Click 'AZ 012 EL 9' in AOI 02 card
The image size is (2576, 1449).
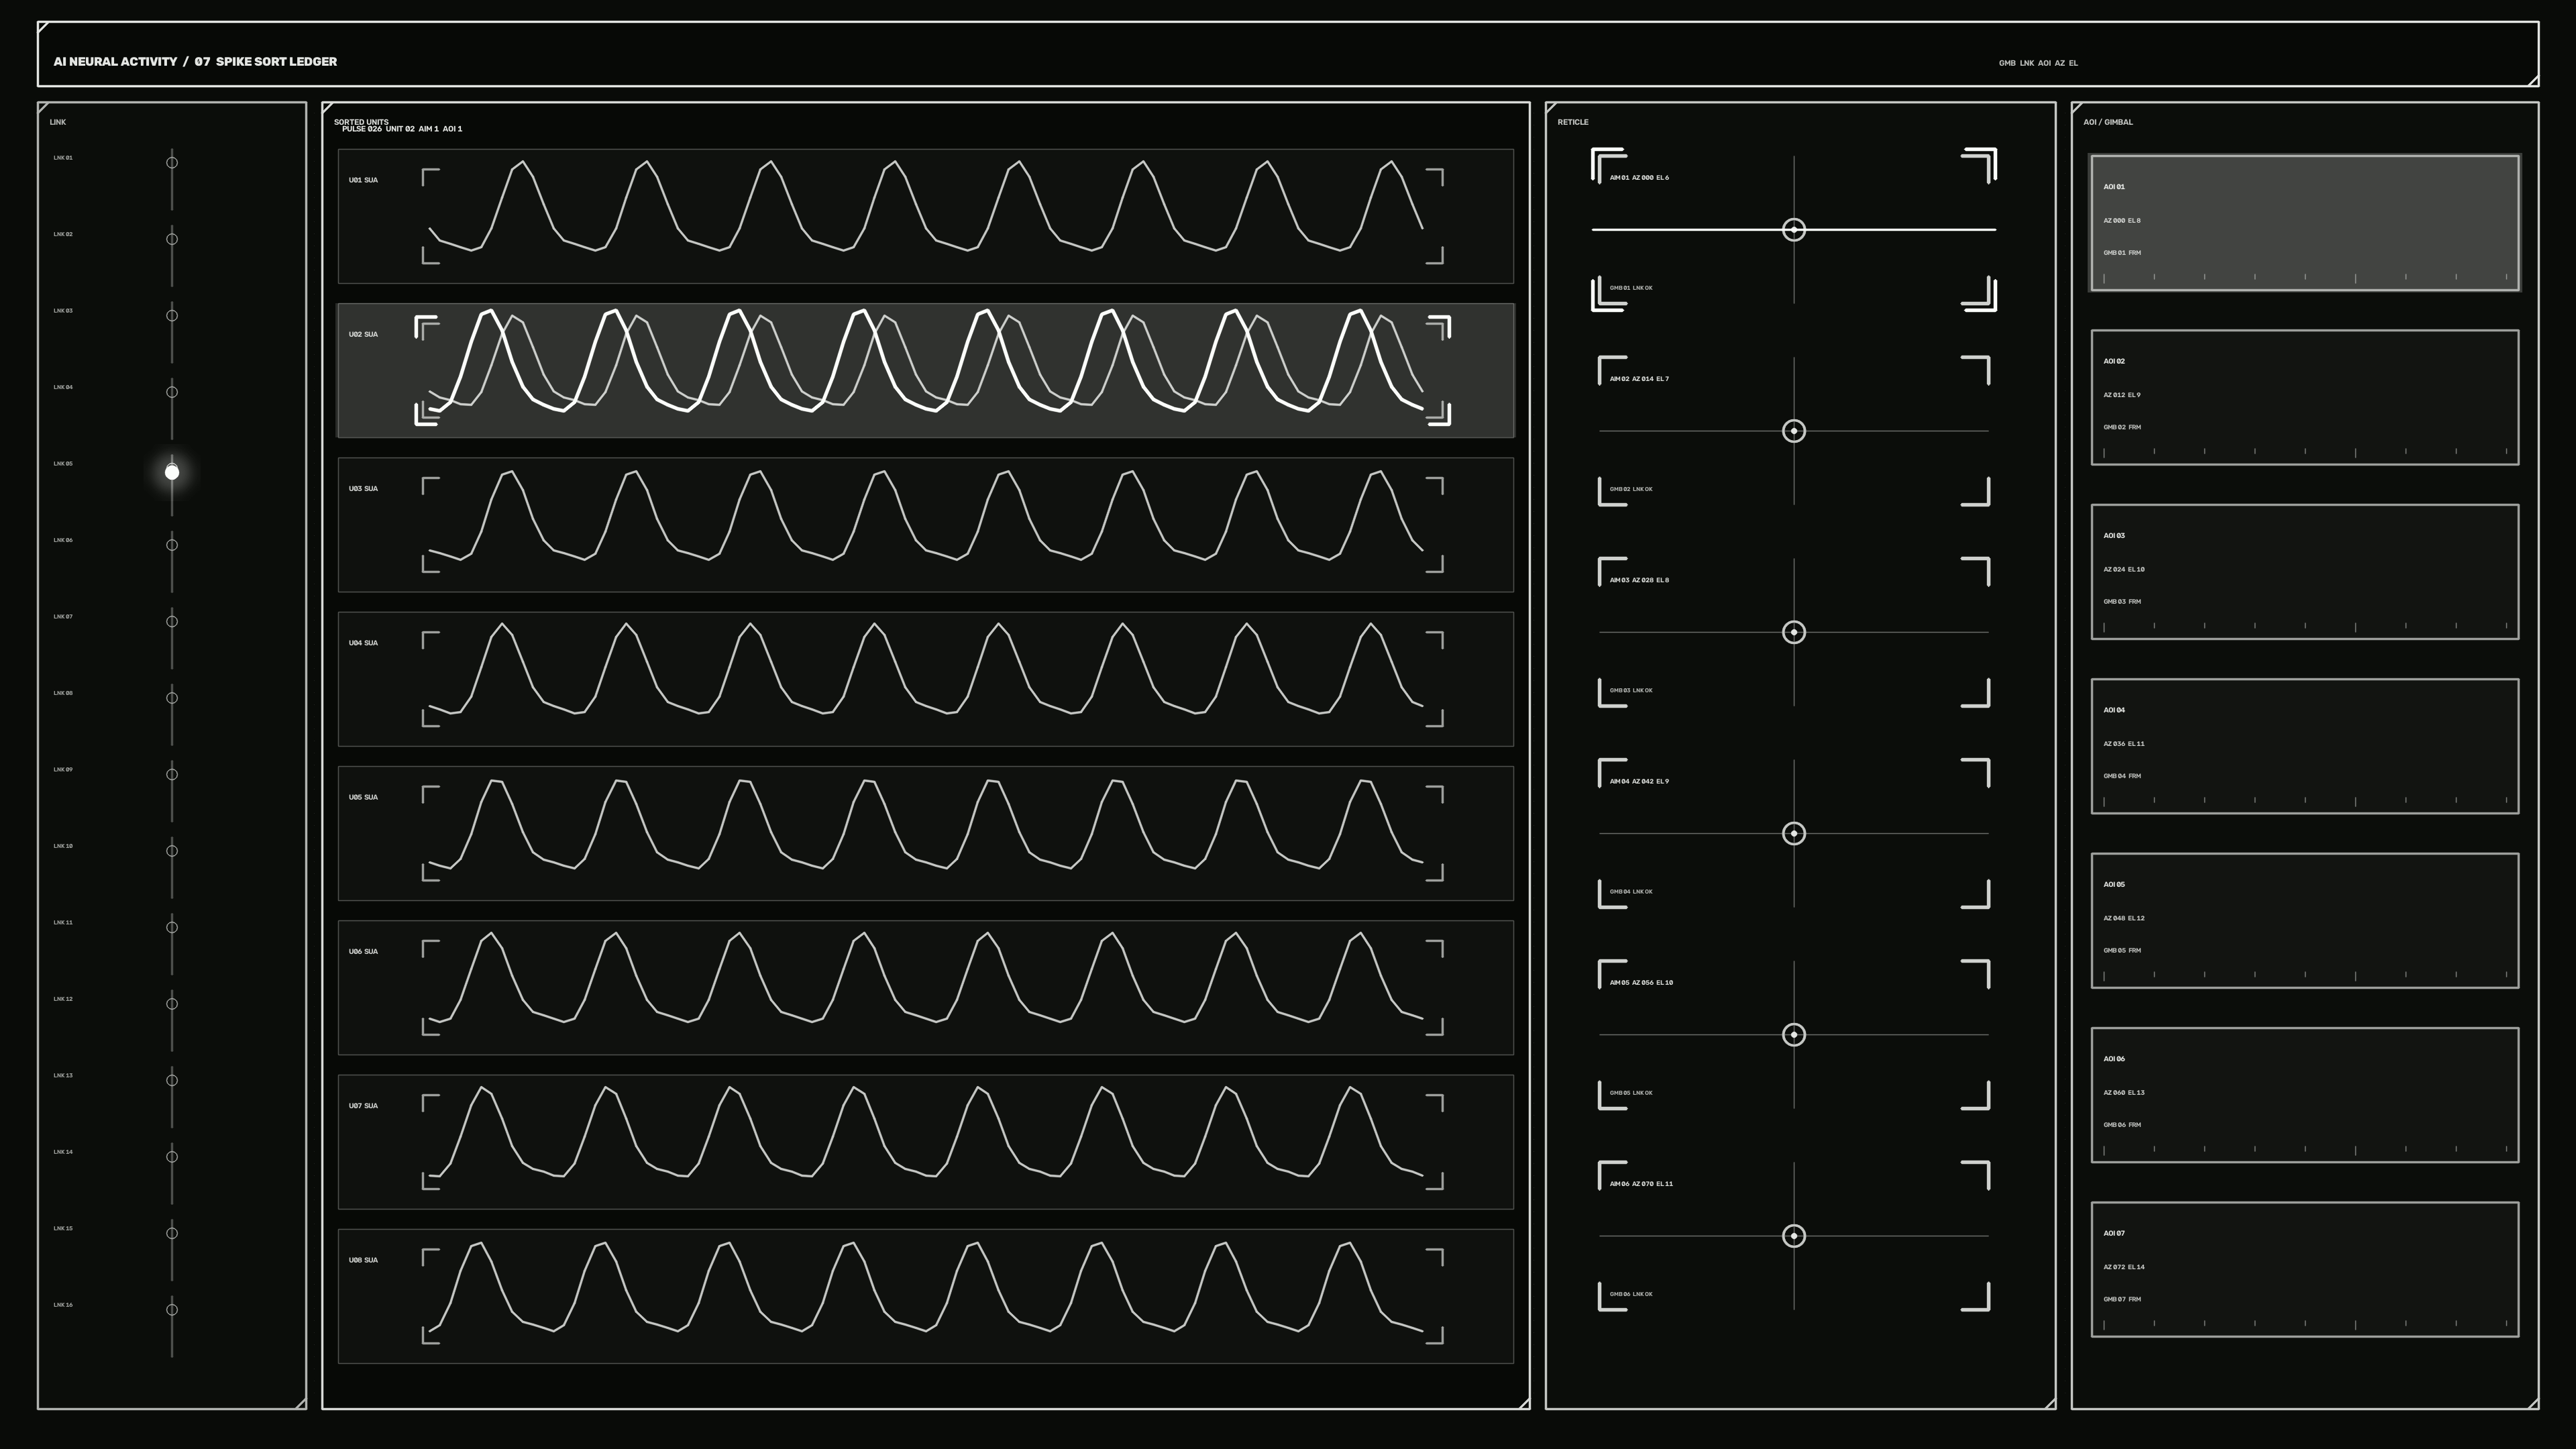2122,395
